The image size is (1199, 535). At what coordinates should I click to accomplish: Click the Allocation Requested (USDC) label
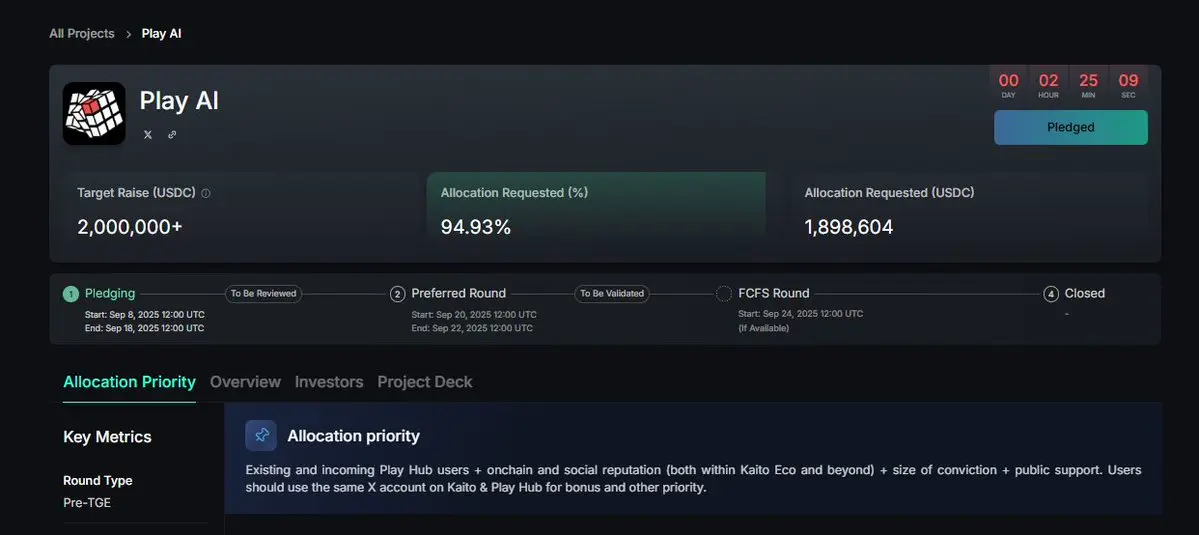[x=889, y=193]
